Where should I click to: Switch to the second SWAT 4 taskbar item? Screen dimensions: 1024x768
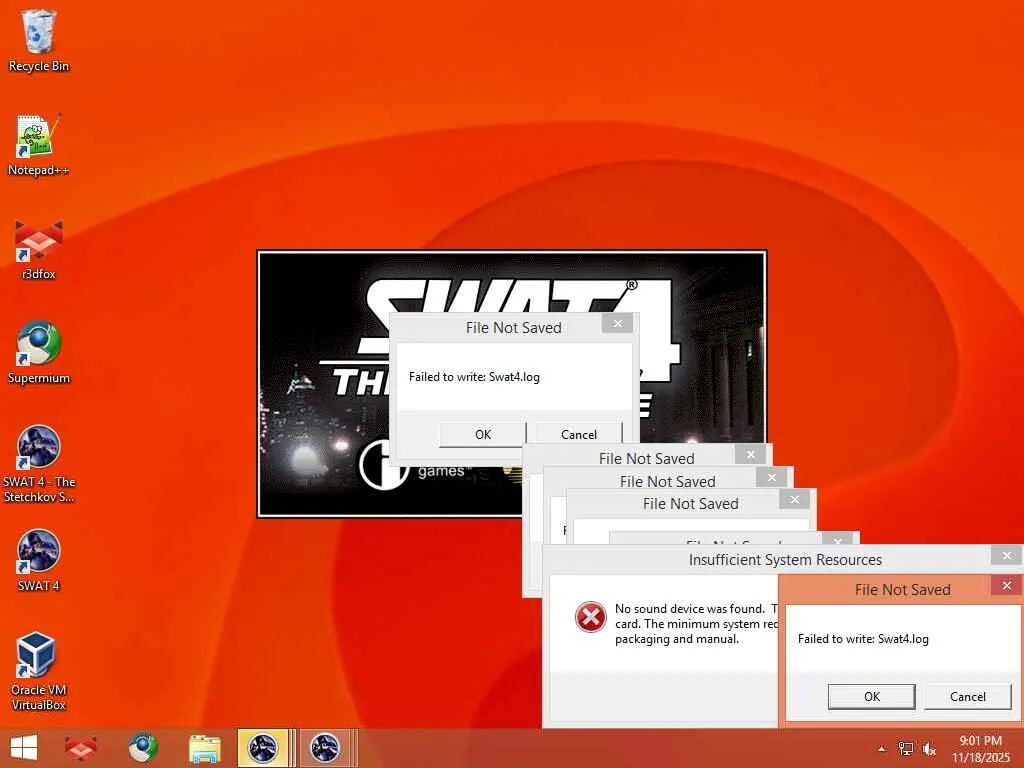coord(325,748)
